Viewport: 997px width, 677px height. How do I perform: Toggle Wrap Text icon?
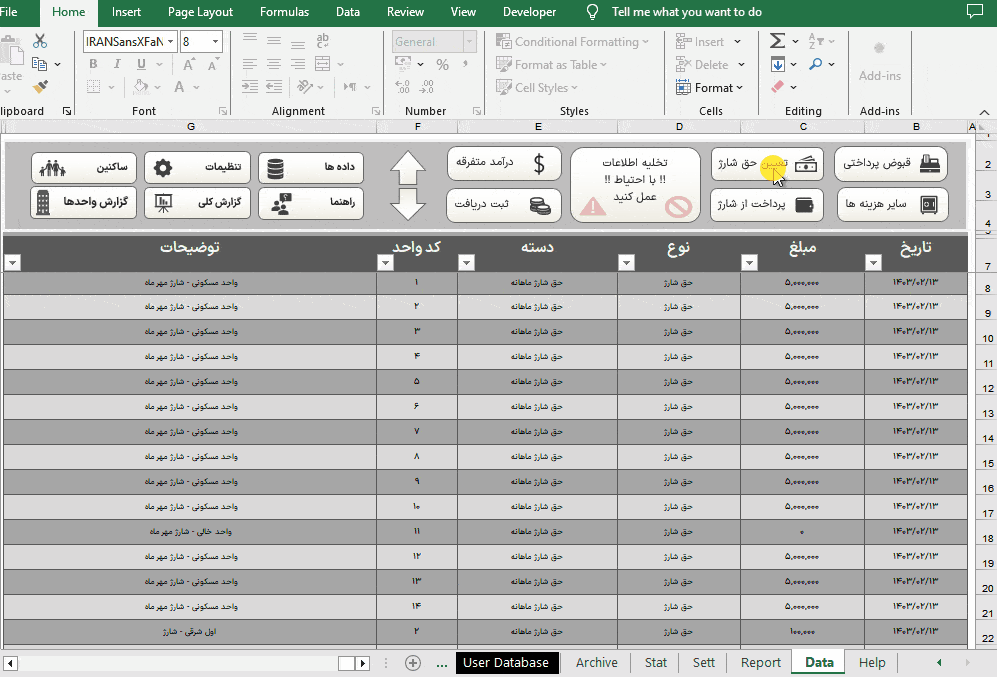323,41
